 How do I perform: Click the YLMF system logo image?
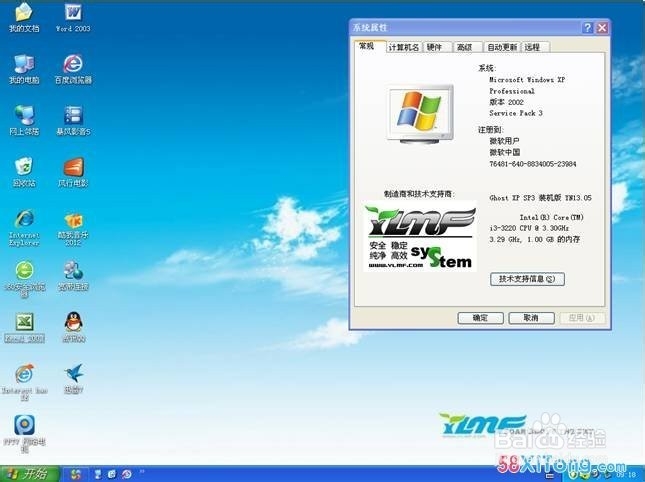pyautogui.click(x=420, y=236)
